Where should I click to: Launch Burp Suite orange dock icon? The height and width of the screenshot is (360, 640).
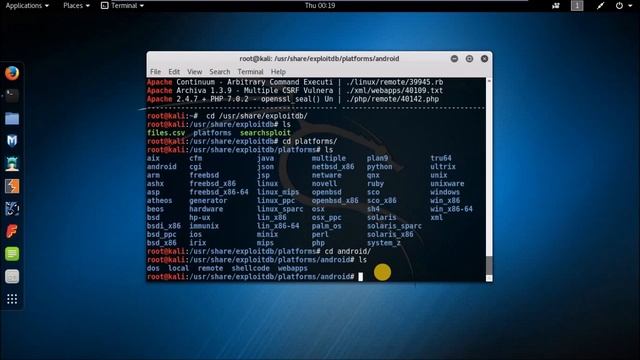[12, 187]
